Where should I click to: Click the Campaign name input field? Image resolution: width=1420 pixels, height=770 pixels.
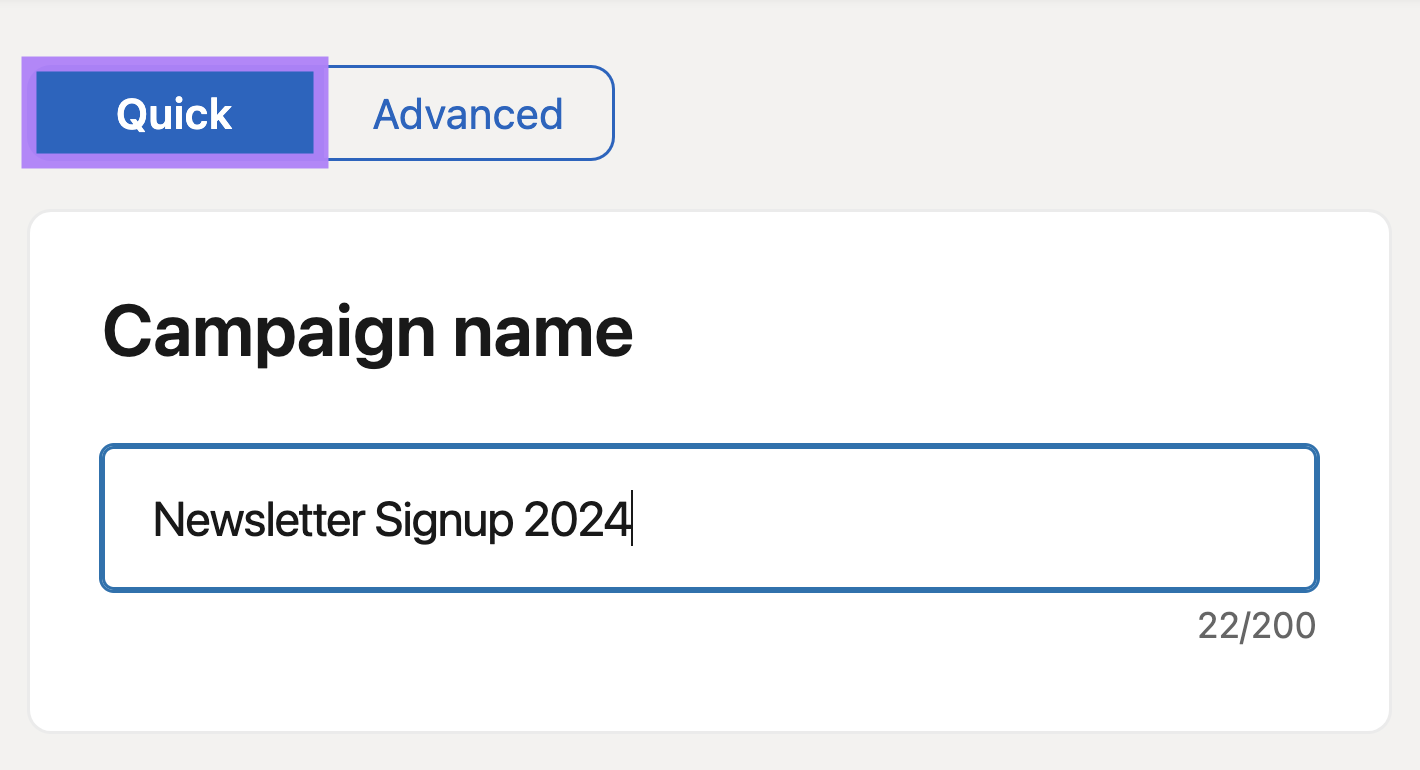tap(710, 518)
